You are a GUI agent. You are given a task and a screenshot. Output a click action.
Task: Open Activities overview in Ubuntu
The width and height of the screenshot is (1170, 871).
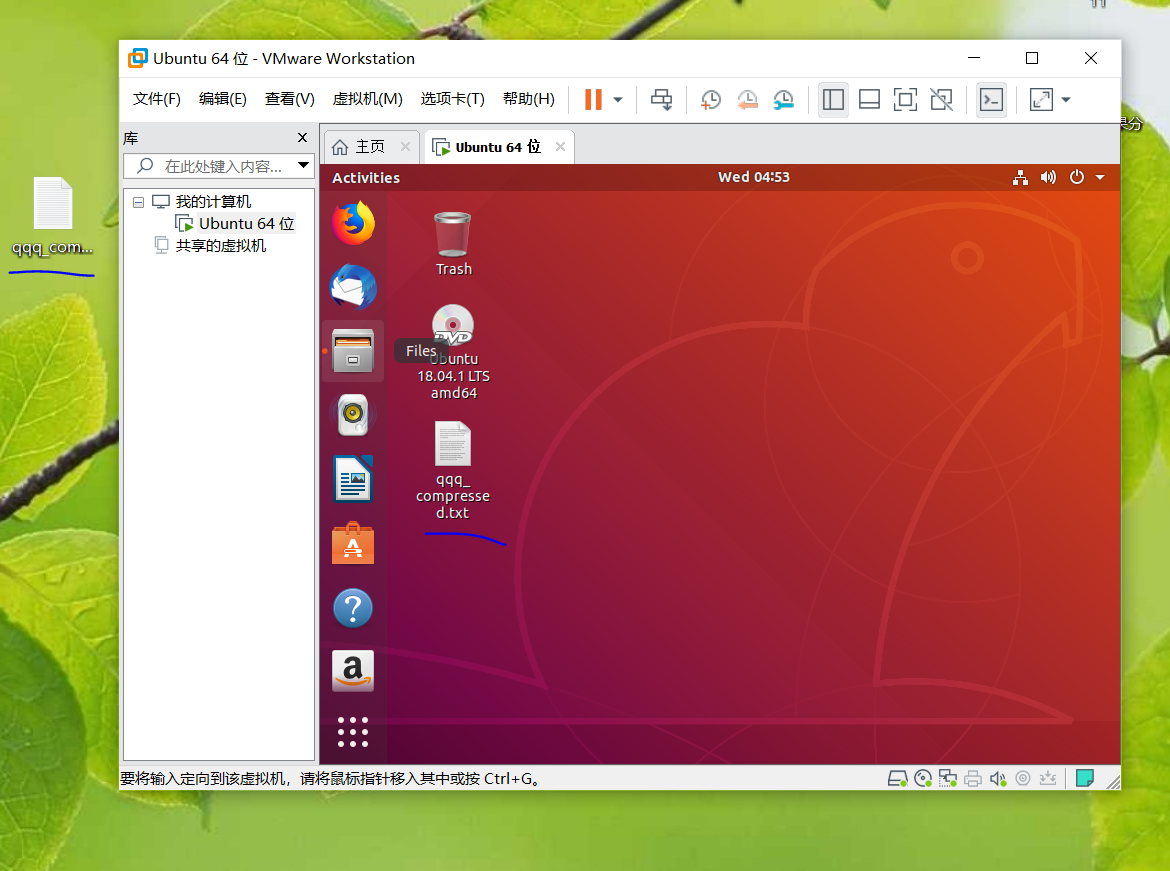(366, 178)
